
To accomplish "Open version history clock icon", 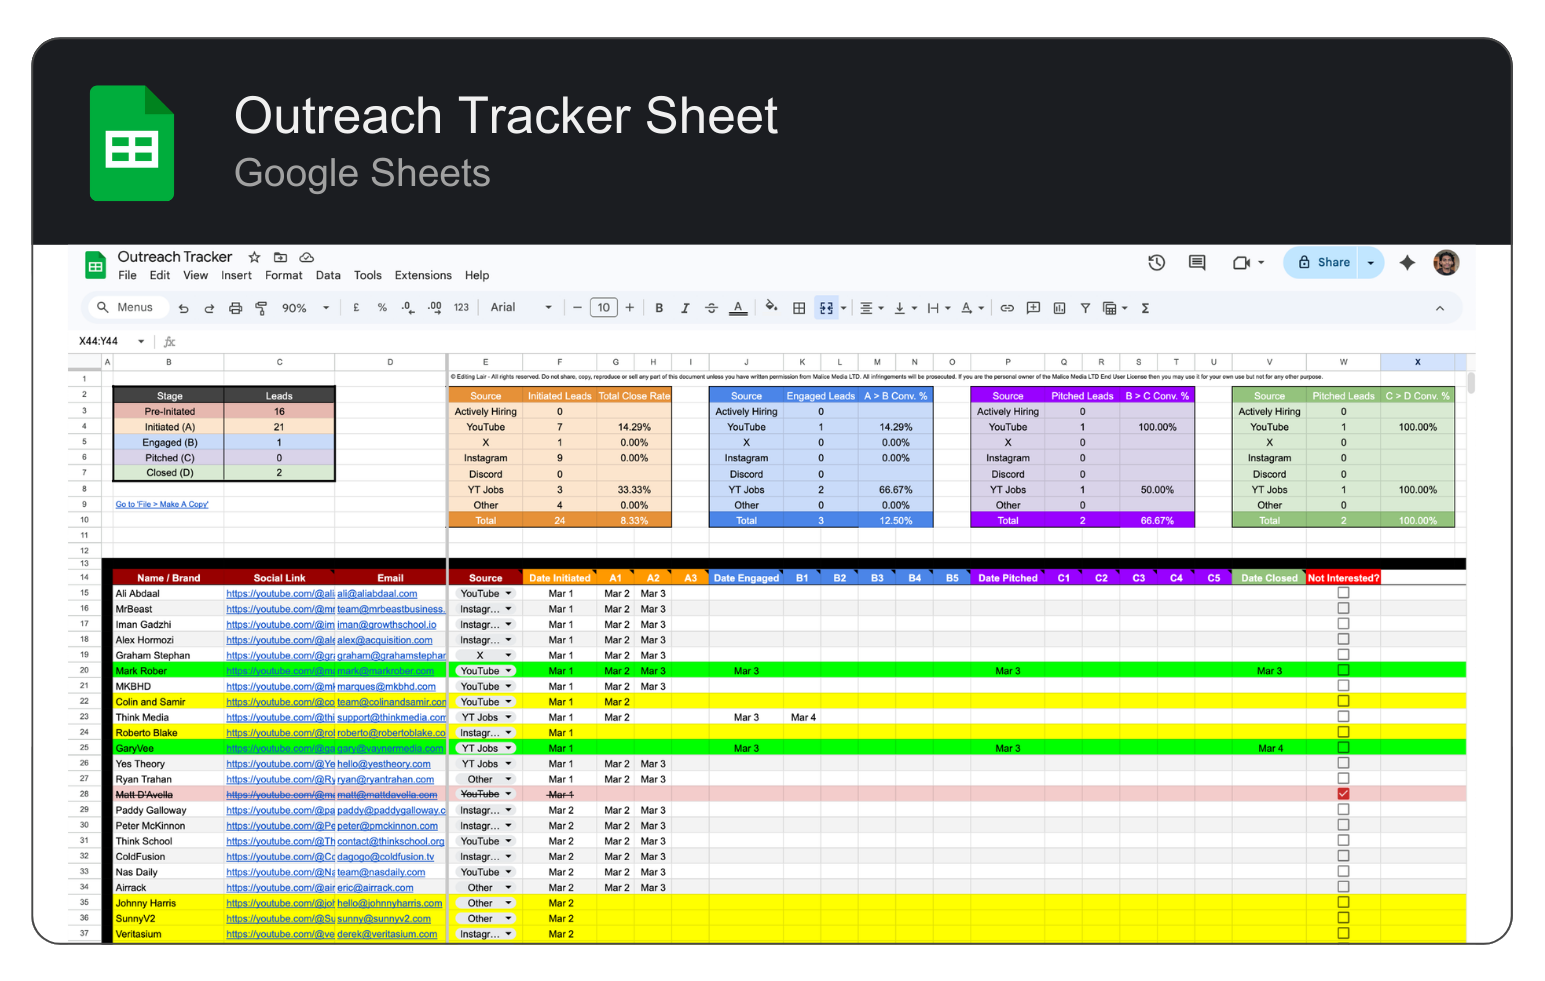I will tap(1157, 263).
